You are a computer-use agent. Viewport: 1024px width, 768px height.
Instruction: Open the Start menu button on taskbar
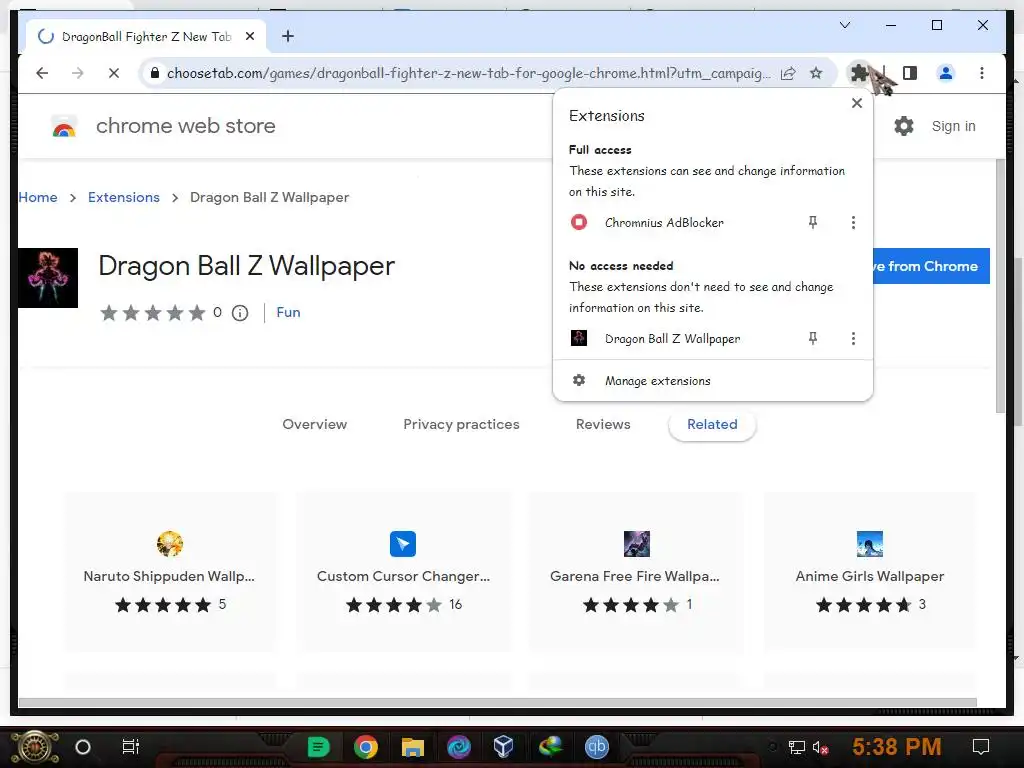point(35,747)
